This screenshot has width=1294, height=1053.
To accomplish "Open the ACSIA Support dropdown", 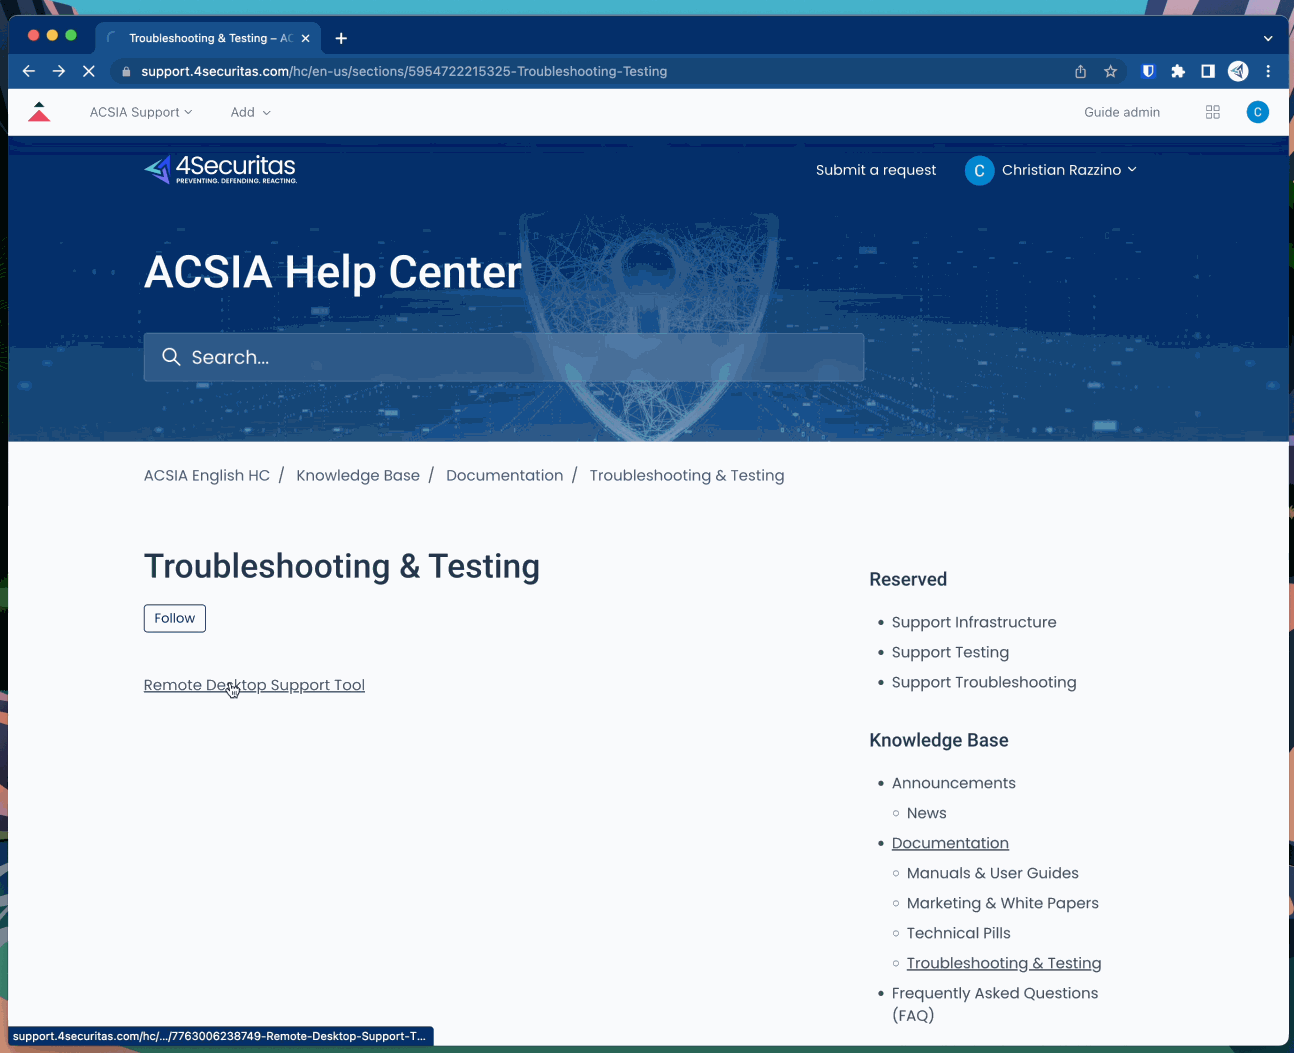I will coord(141,112).
